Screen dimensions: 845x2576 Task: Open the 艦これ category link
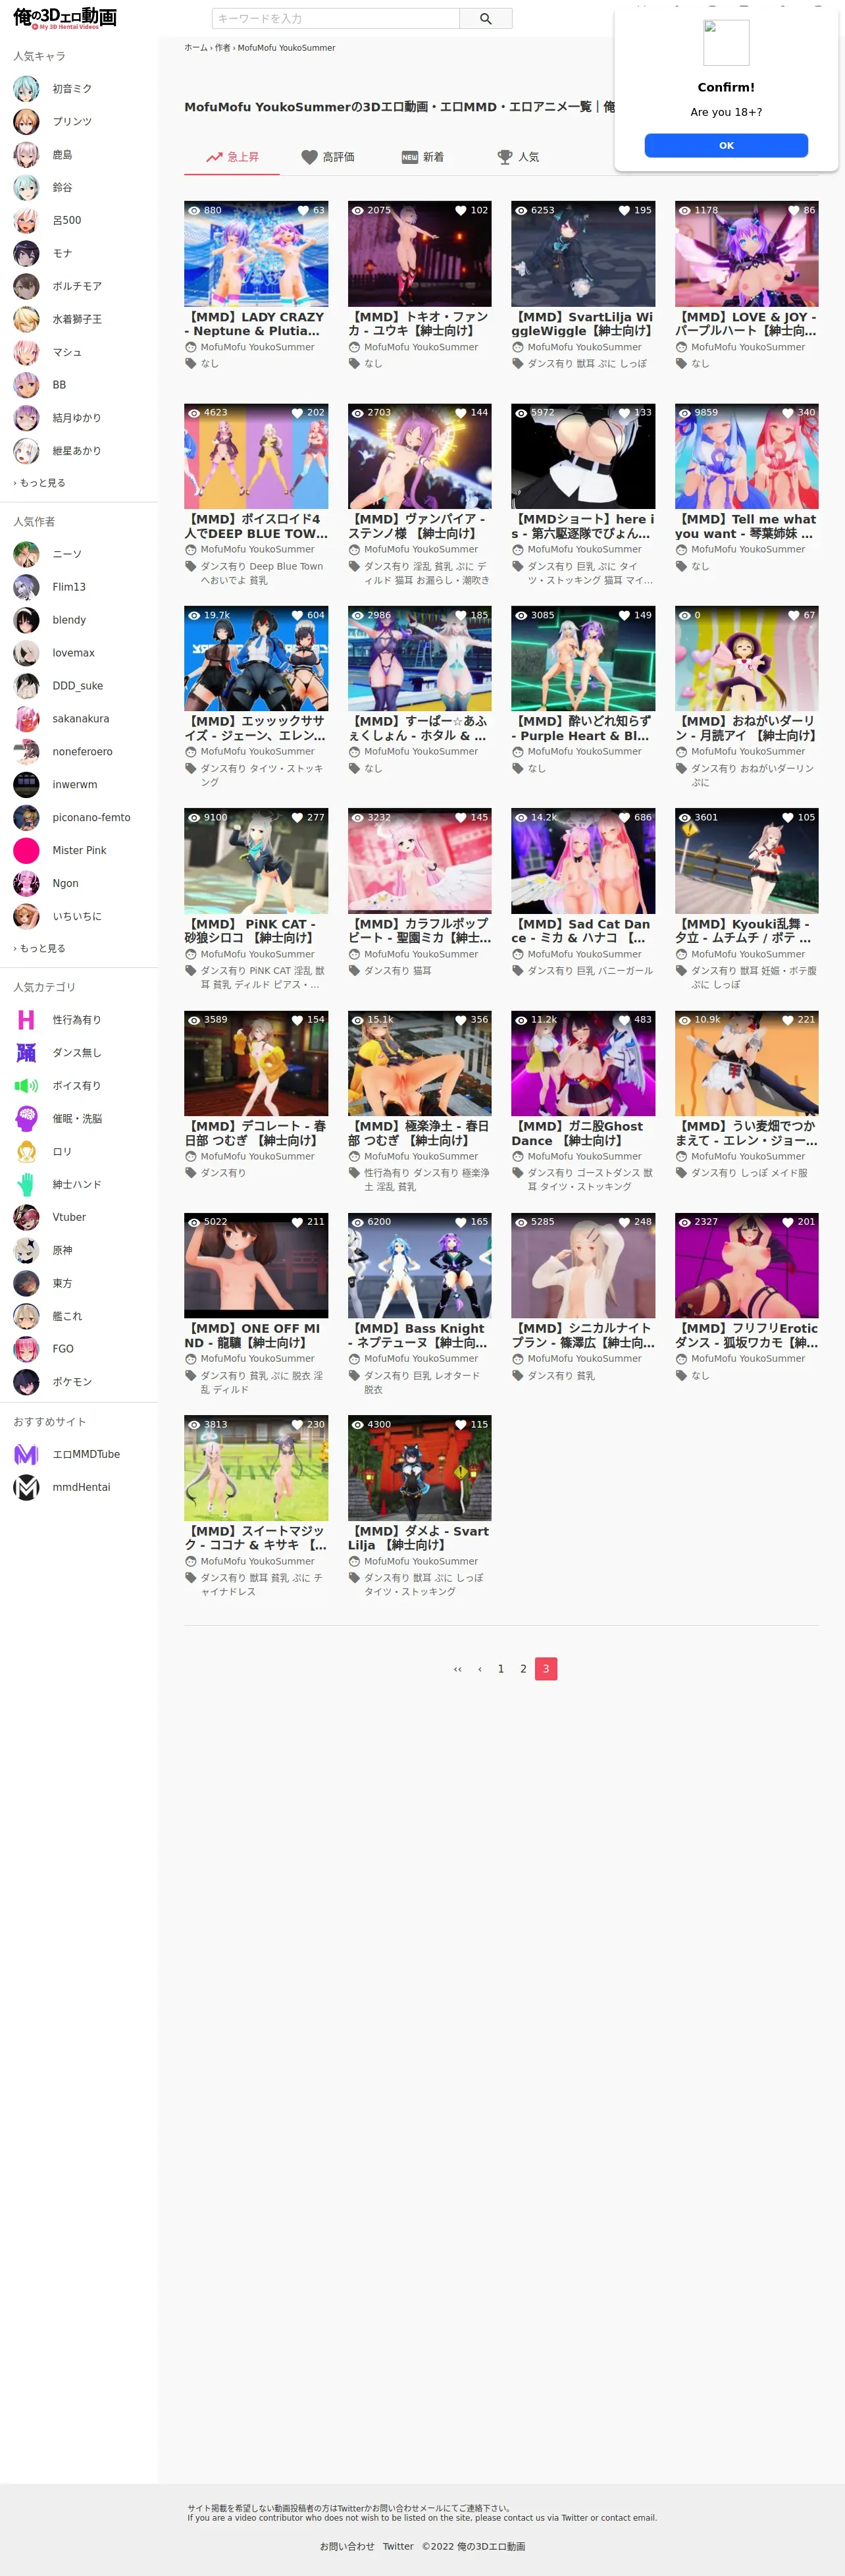click(x=68, y=1317)
